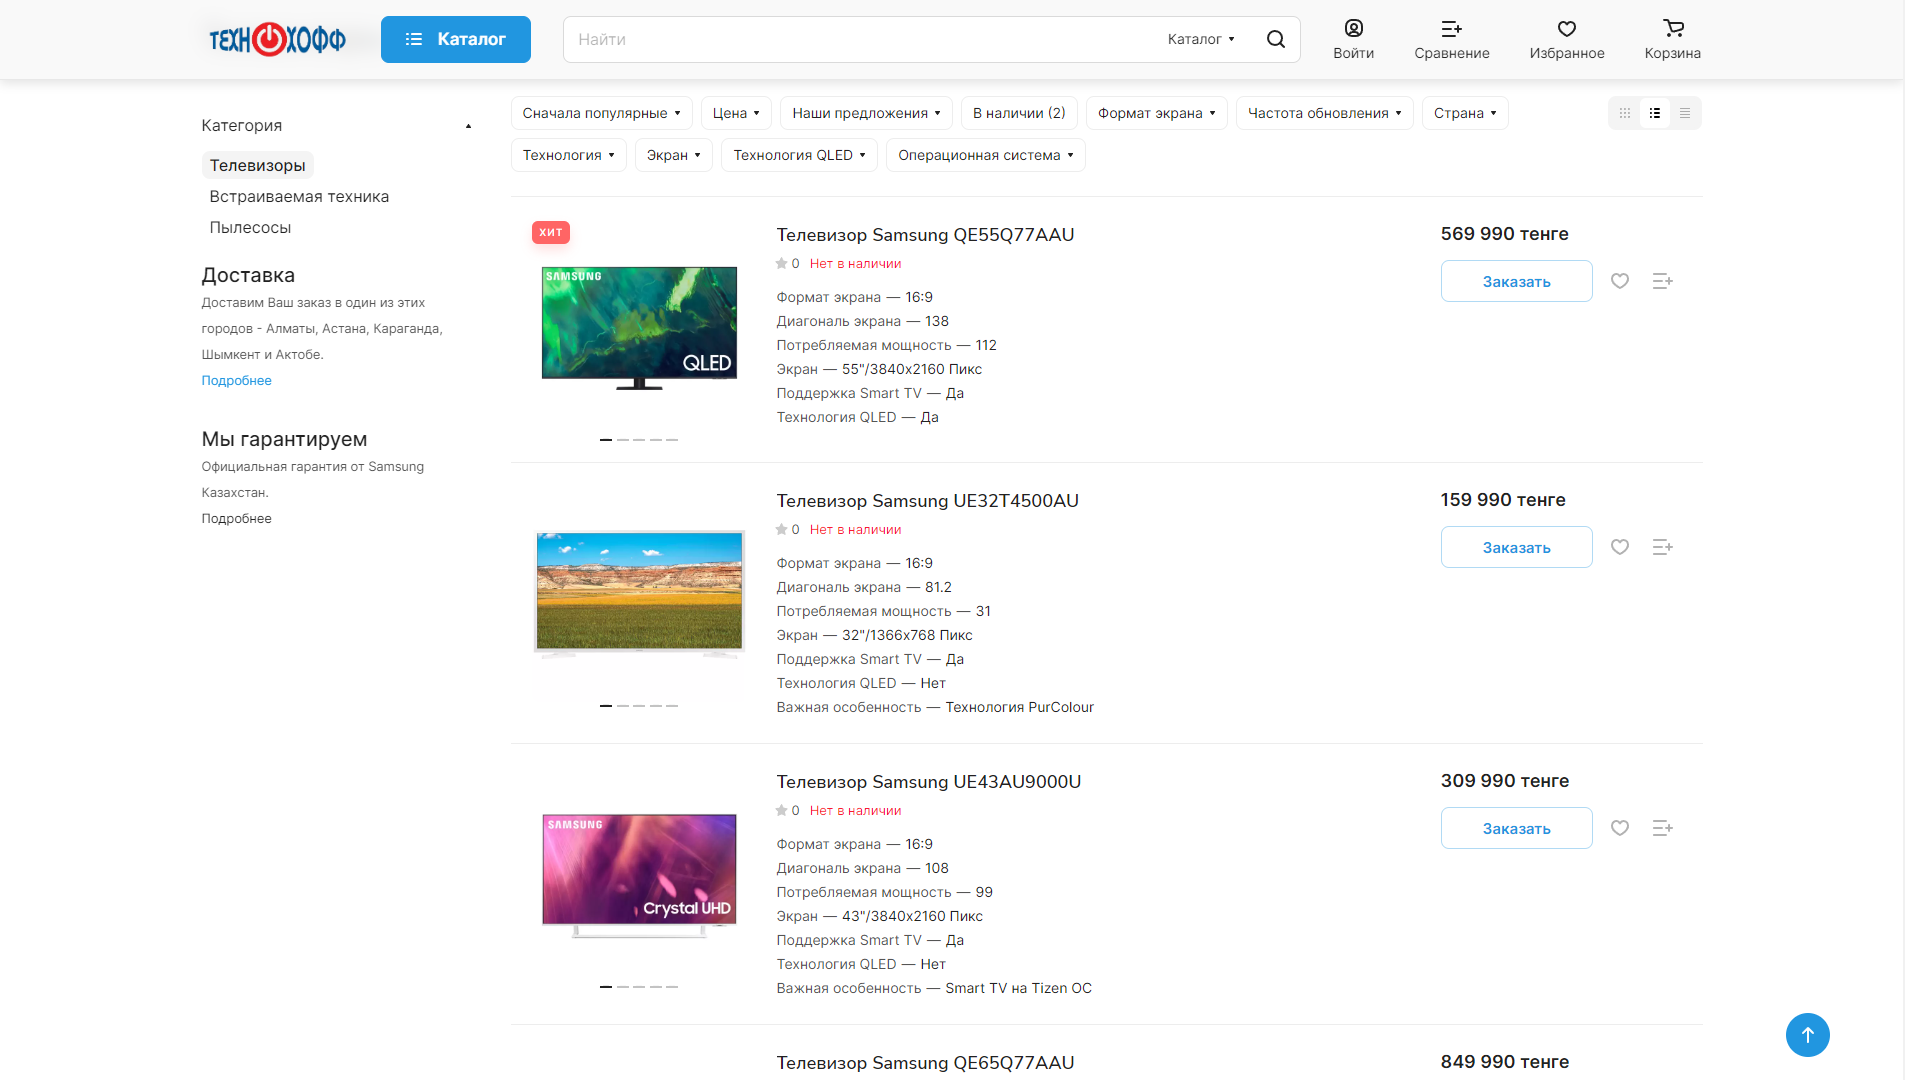Open the Сначала популярные sort dropdown
This screenshot has height=1080, width=1905.
click(x=602, y=113)
